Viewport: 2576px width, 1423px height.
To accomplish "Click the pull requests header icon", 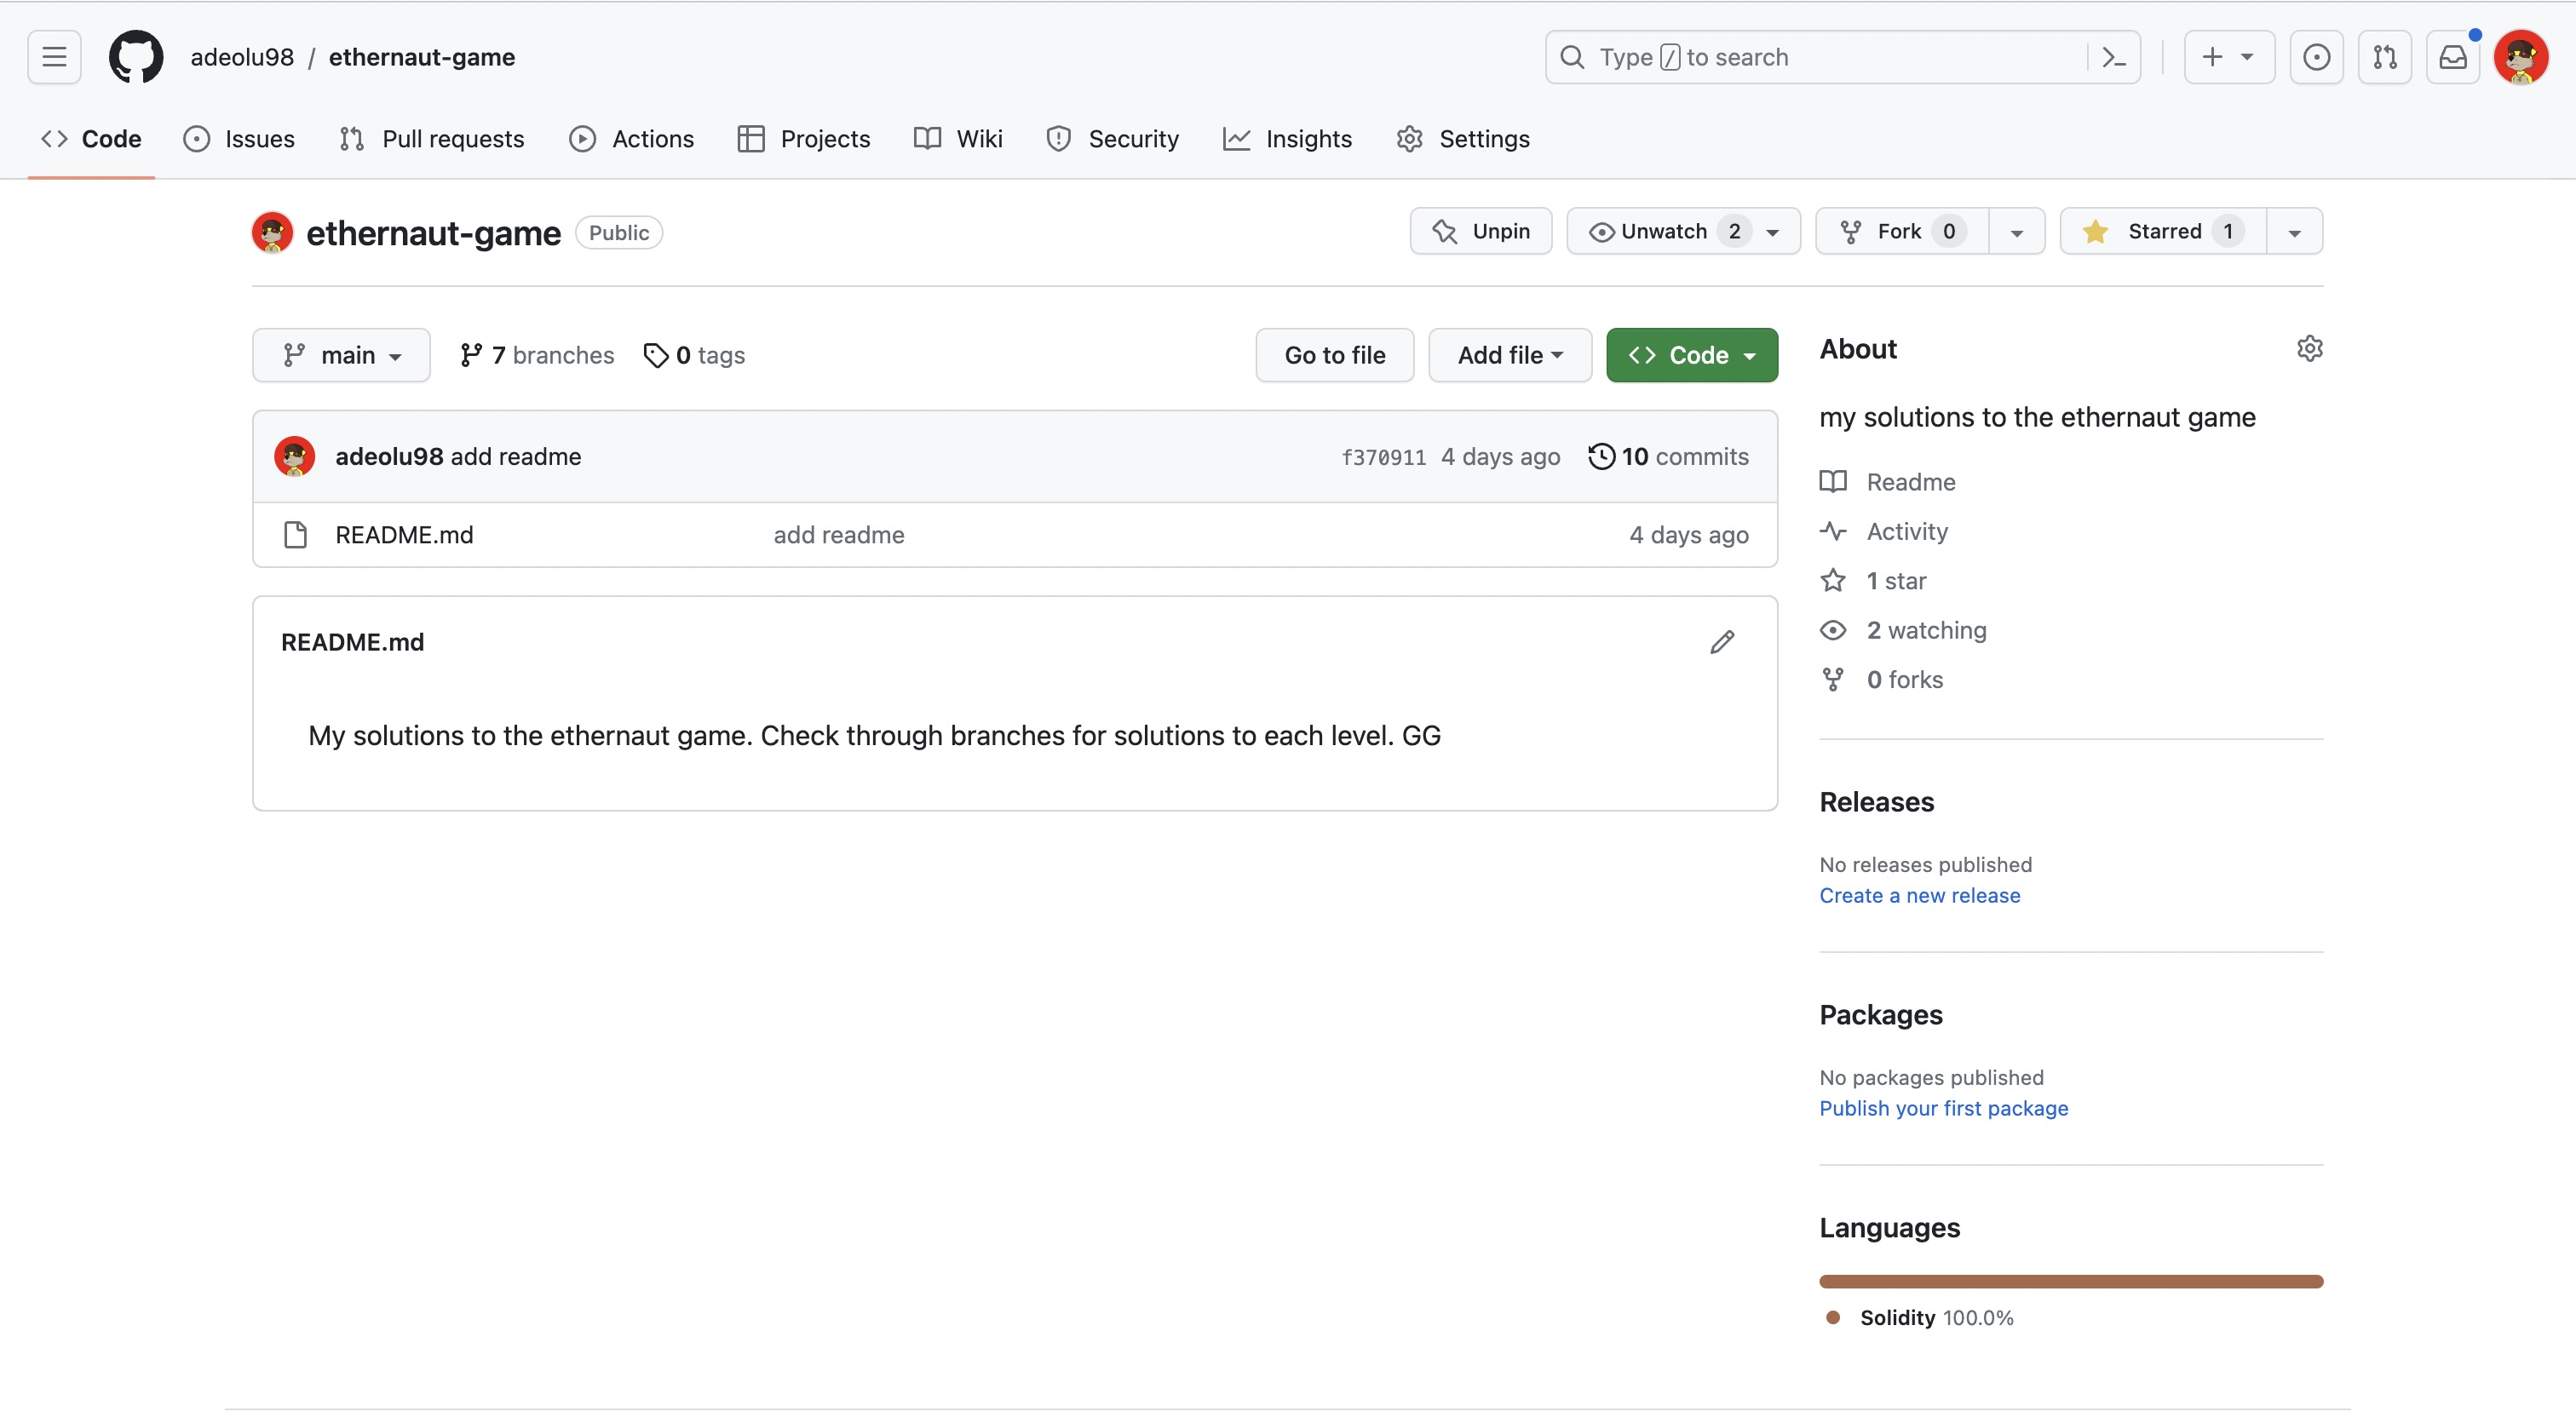I will (x=2384, y=57).
